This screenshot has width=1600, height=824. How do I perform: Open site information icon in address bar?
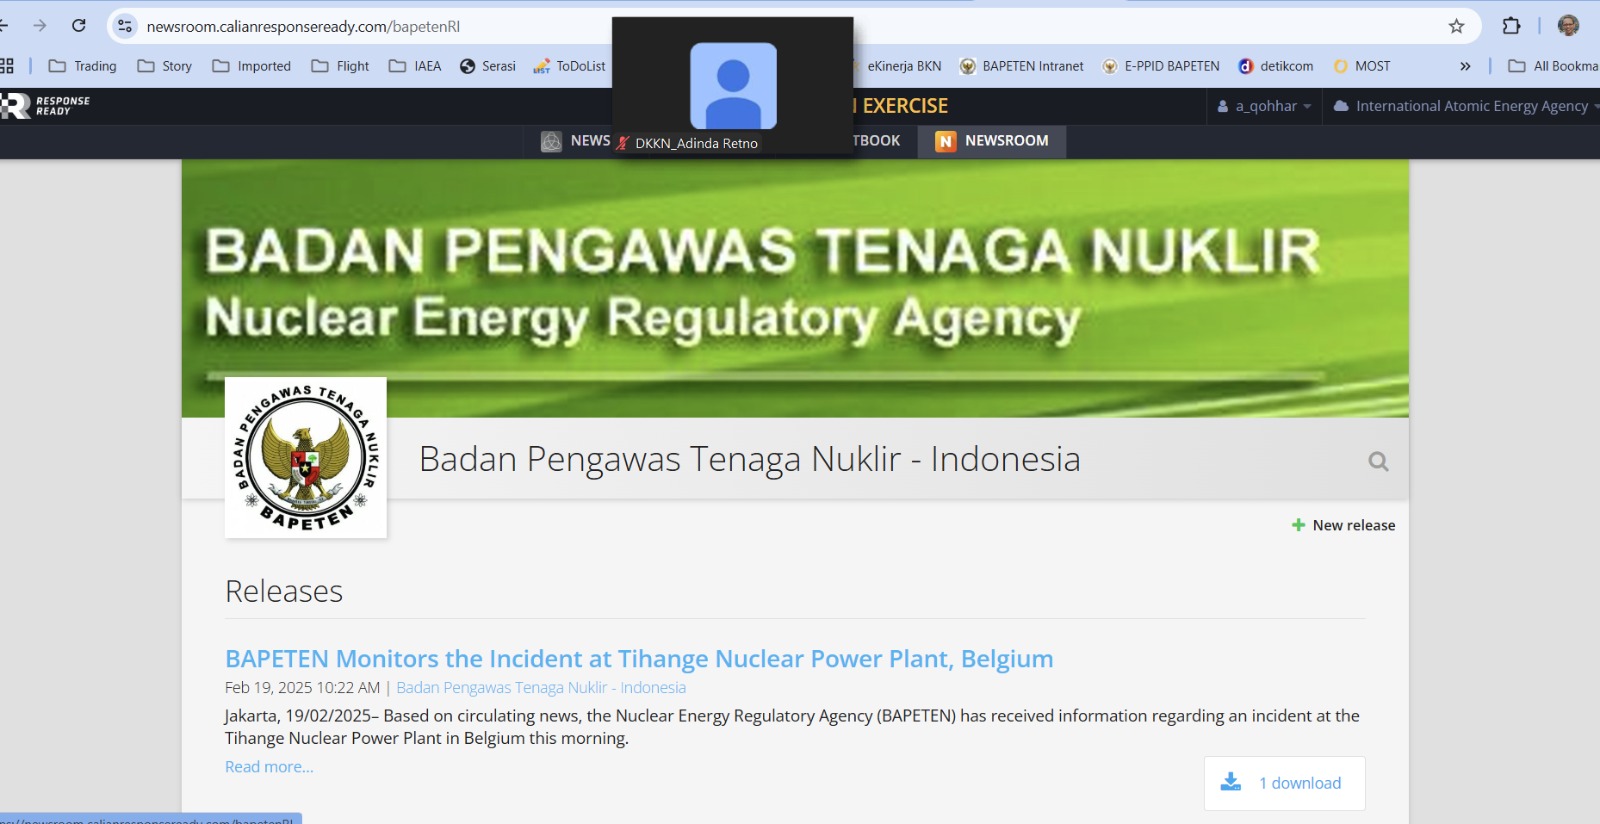[x=125, y=26]
